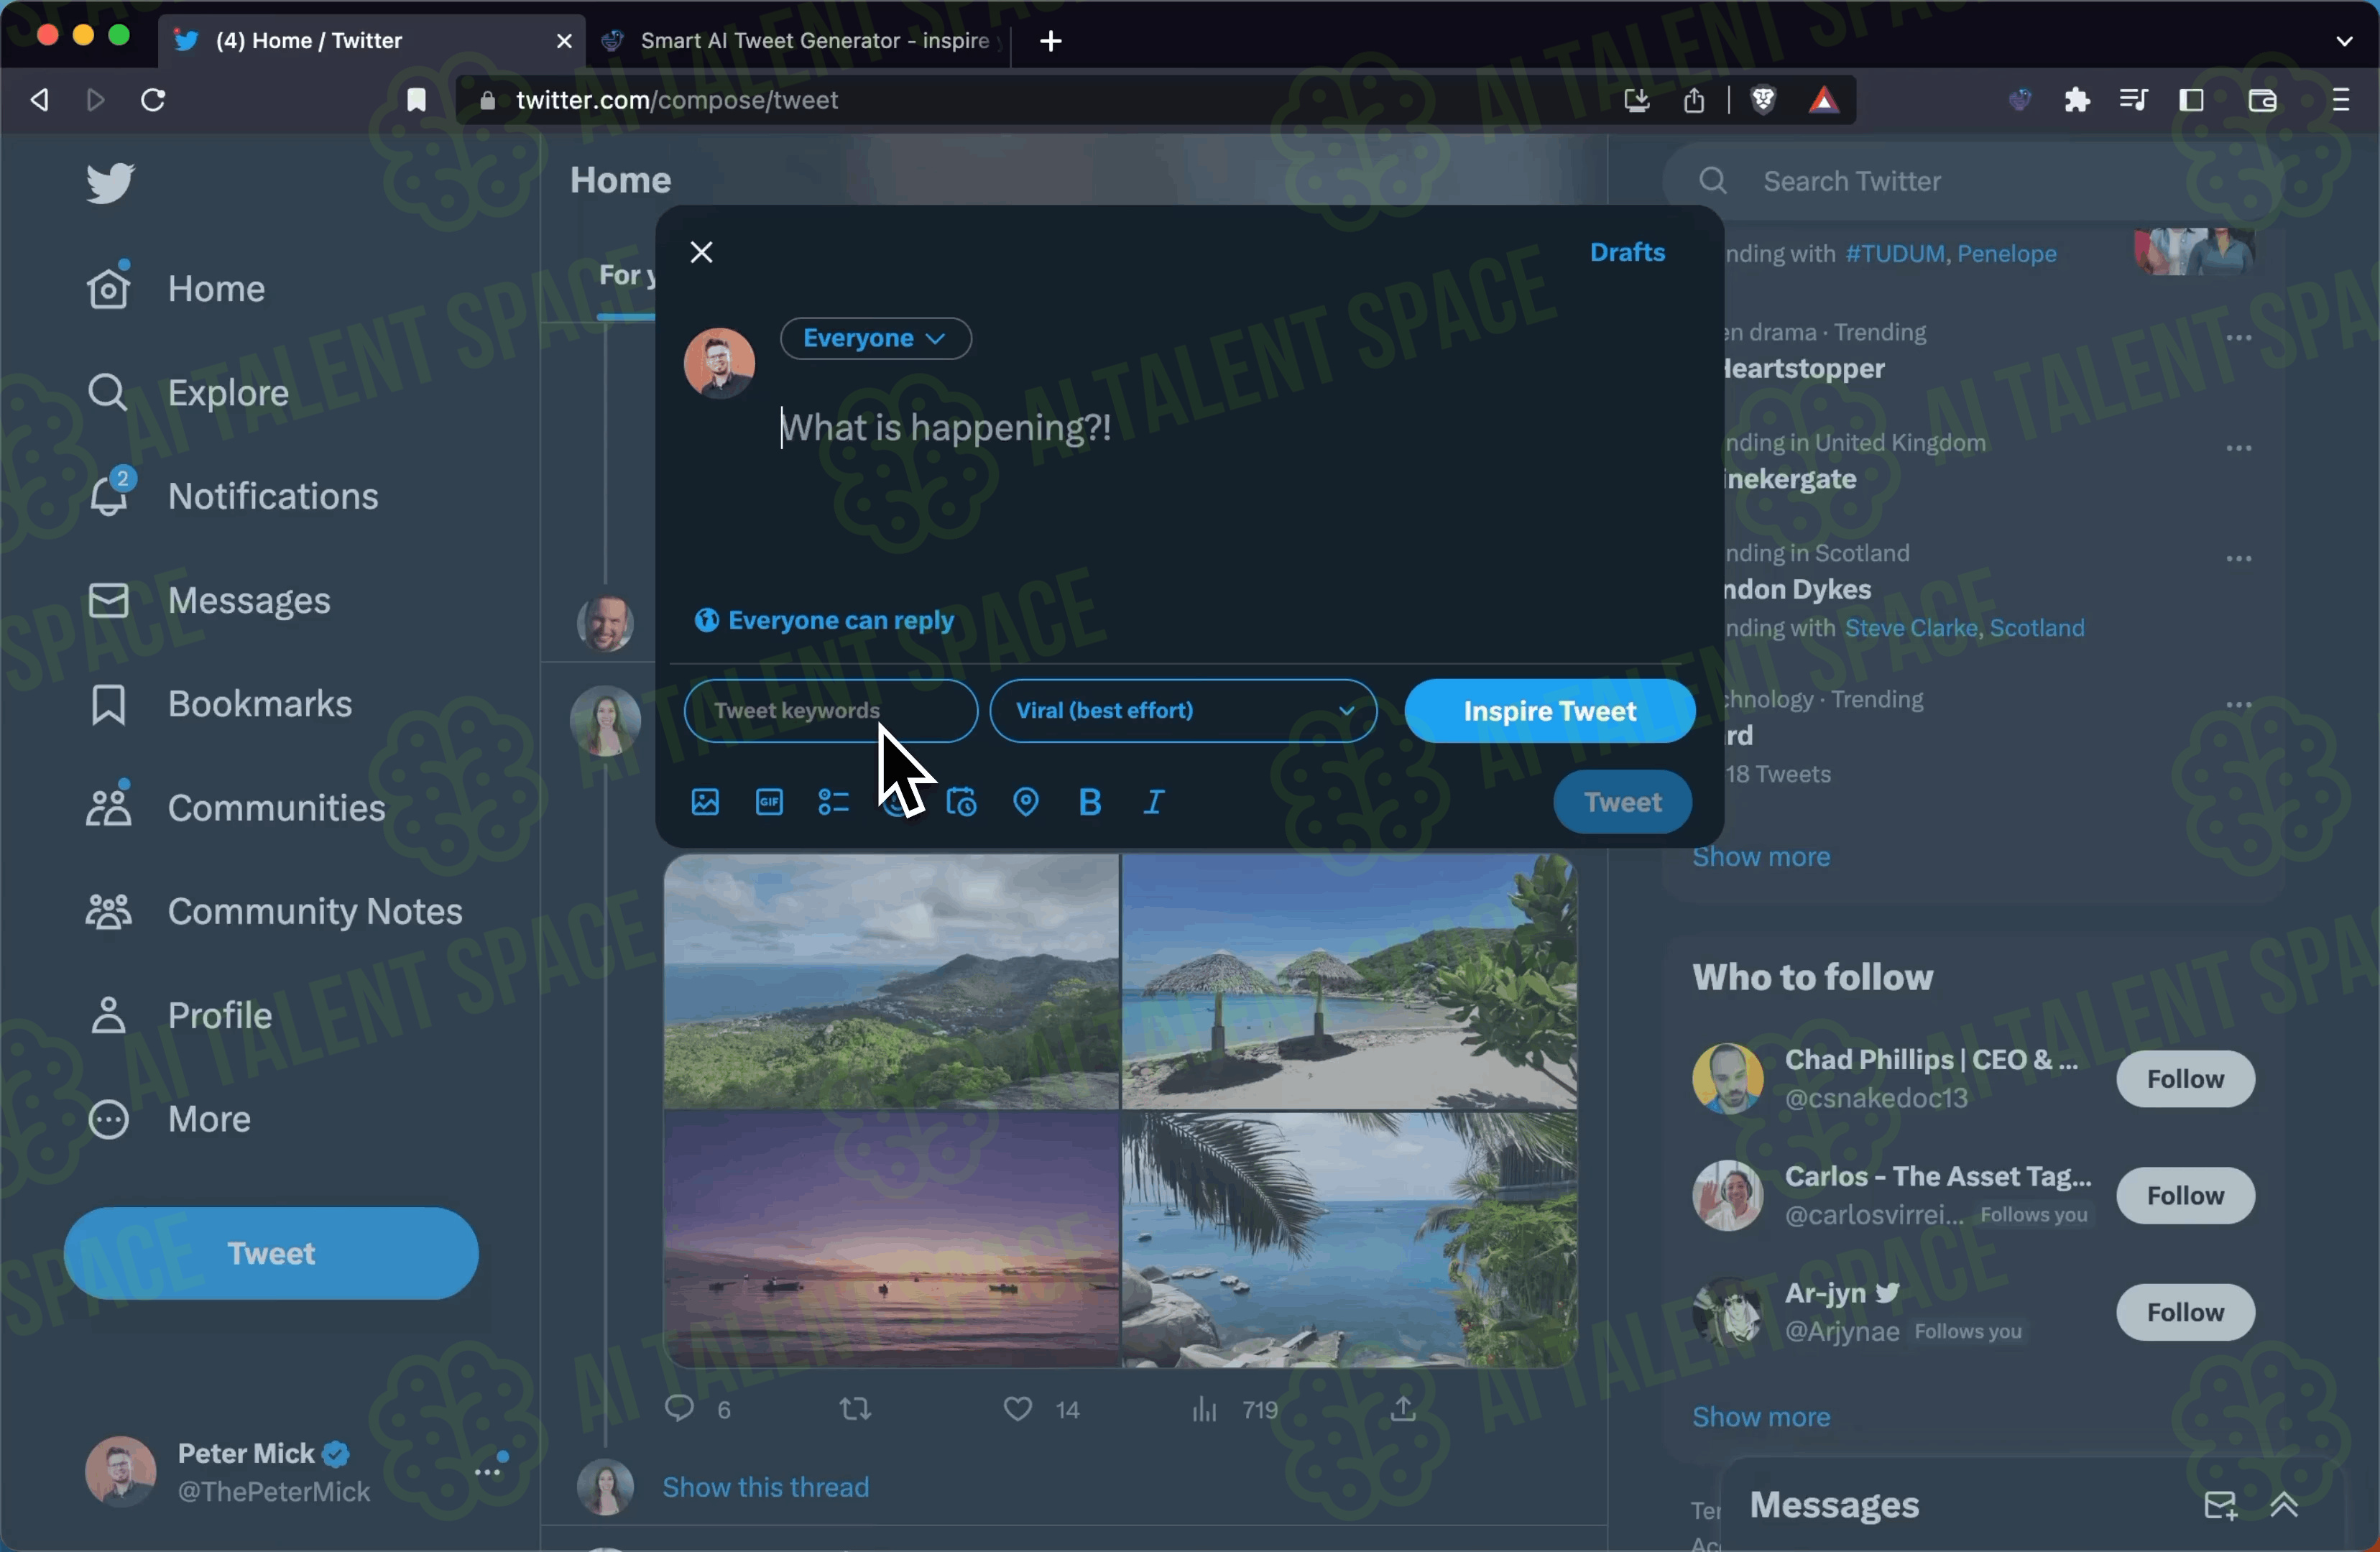Retweet the beach photos tweet
Image resolution: width=2380 pixels, height=1552 pixels.
click(x=855, y=1409)
